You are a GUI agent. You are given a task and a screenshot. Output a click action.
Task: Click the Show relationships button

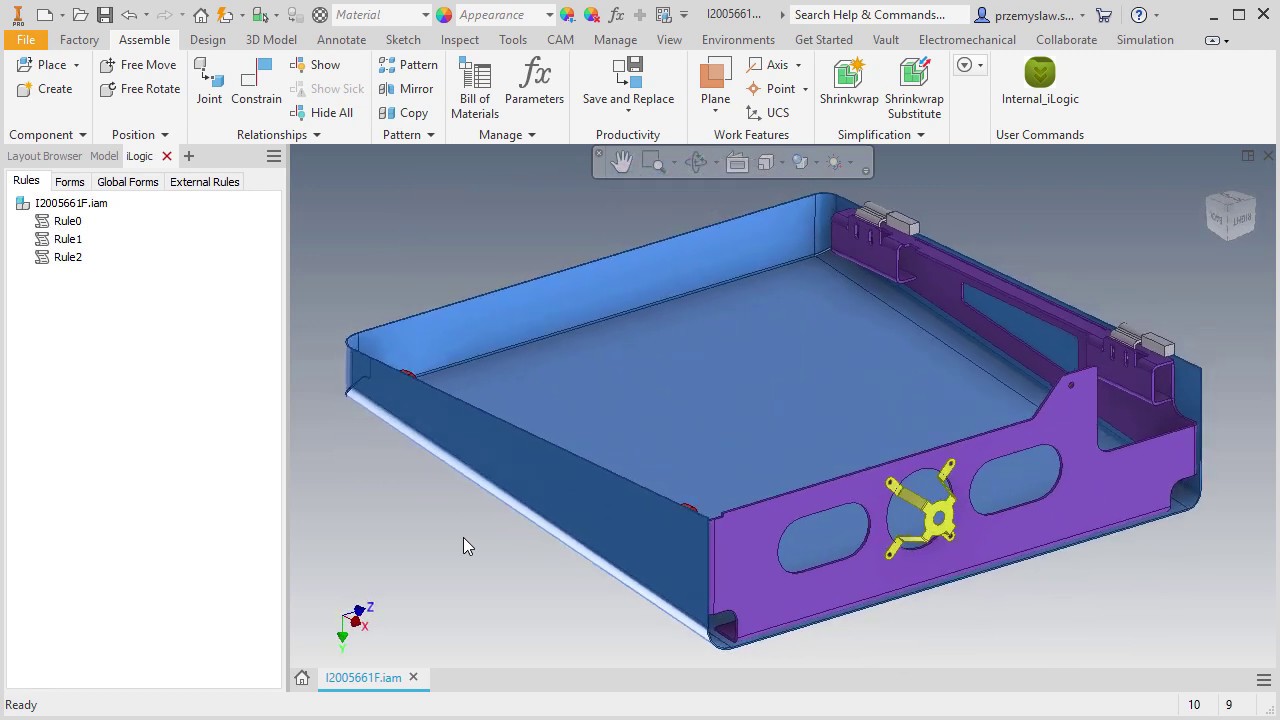pos(315,65)
